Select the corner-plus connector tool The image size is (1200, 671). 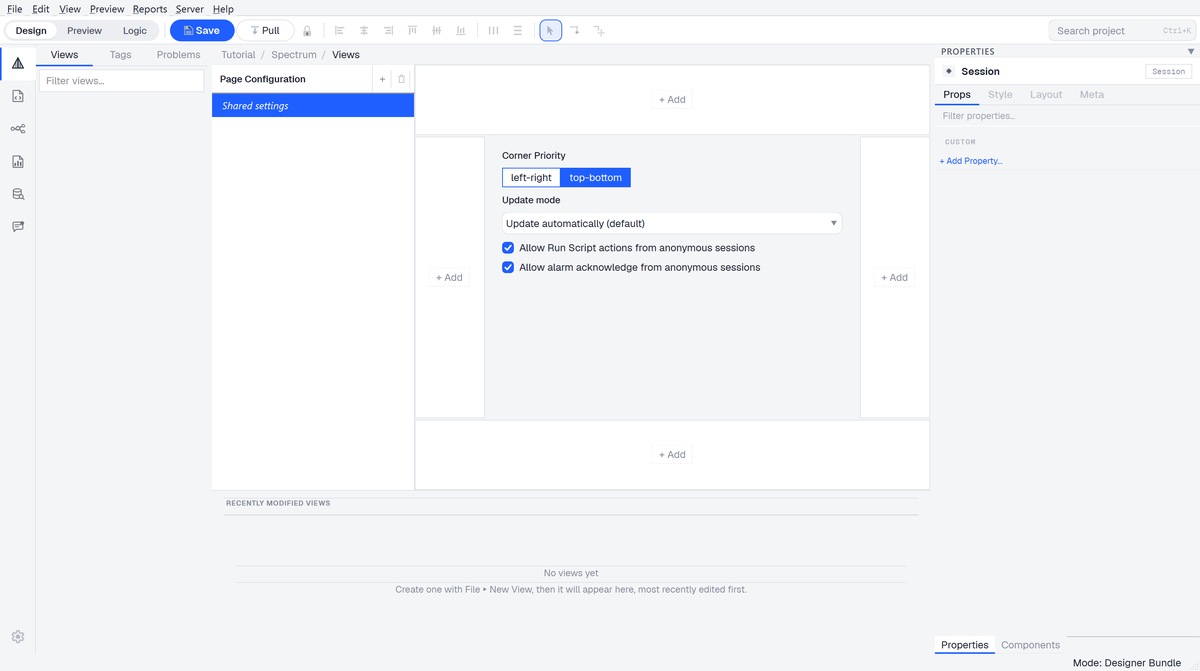click(x=599, y=31)
